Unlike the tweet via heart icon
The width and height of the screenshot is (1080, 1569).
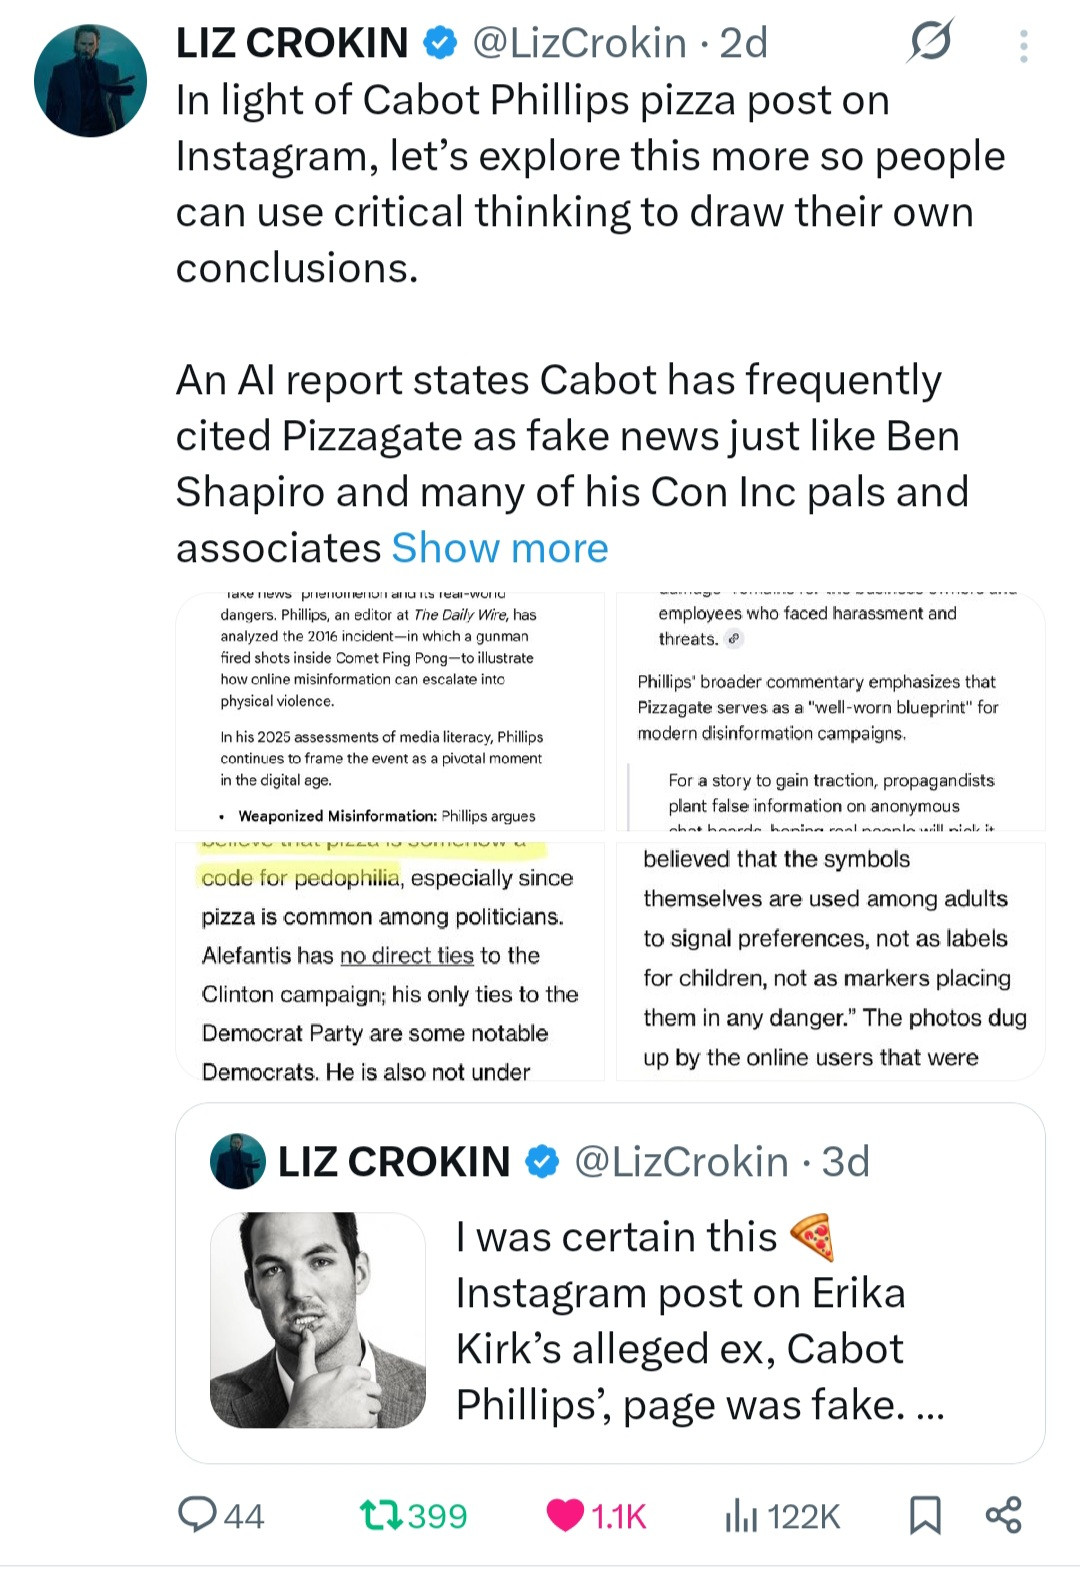pos(566,1515)
